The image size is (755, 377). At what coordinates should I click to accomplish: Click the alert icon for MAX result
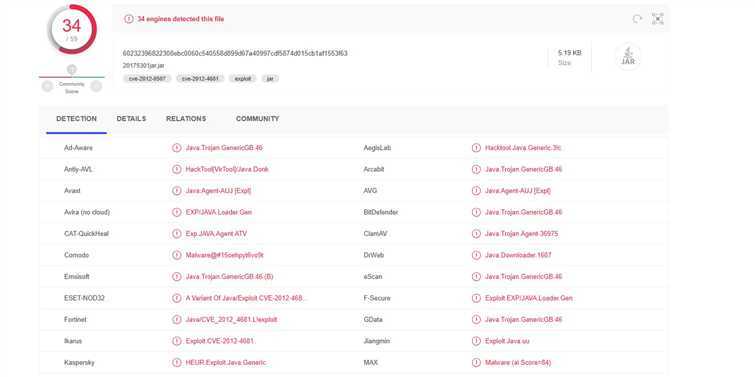476,362
